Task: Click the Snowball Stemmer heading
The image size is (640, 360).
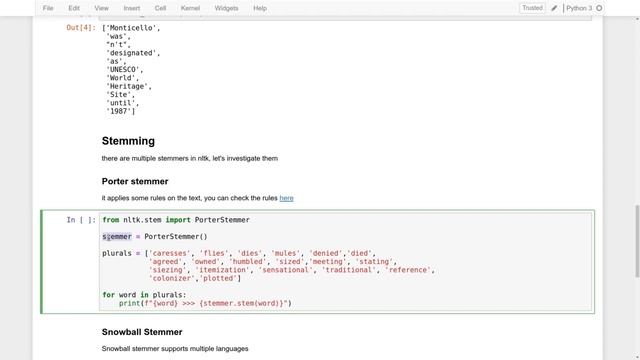Action: (x=142, y=332)
